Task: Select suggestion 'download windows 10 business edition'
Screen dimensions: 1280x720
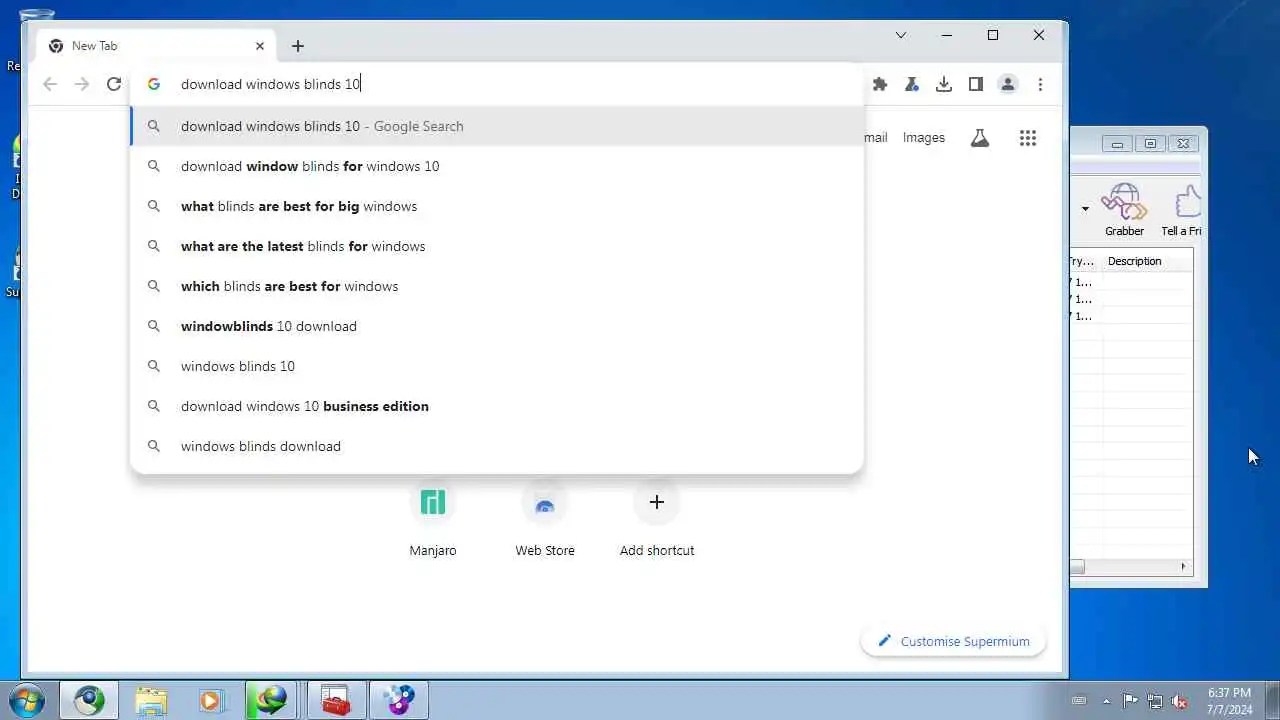Action: (x=497, y=406)
